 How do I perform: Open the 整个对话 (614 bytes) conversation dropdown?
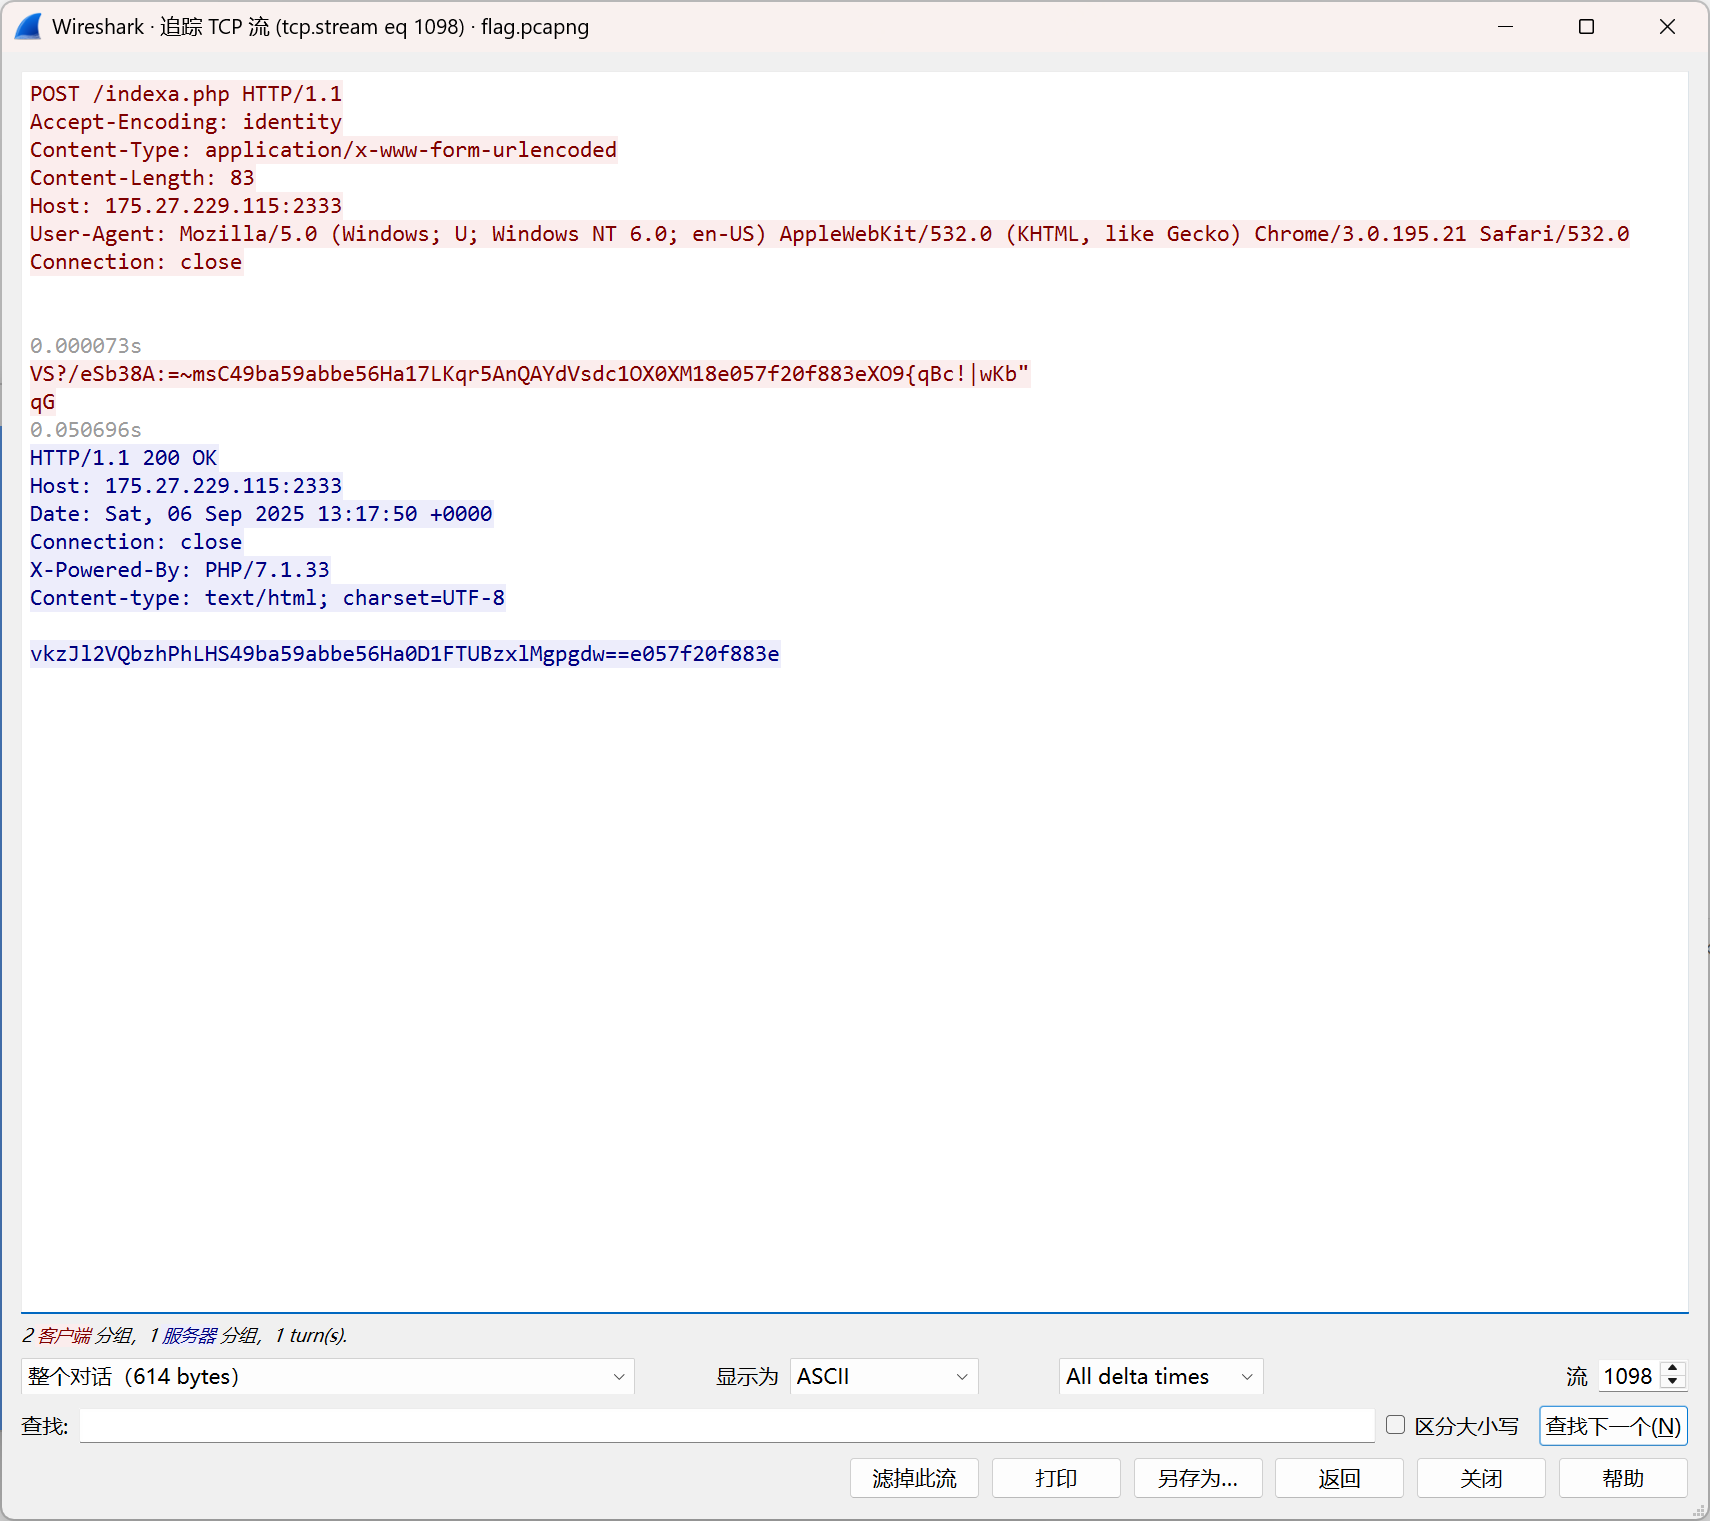328,1376
